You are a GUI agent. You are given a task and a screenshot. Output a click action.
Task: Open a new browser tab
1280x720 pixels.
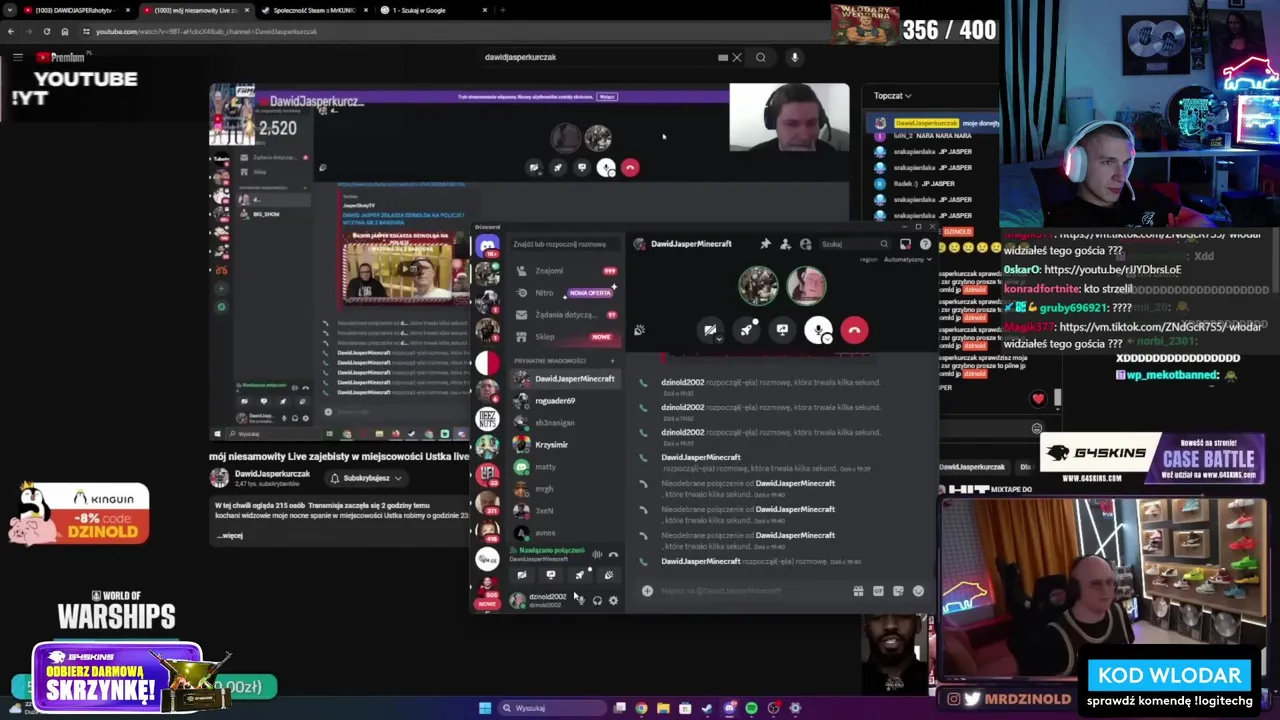pos(503,10)
